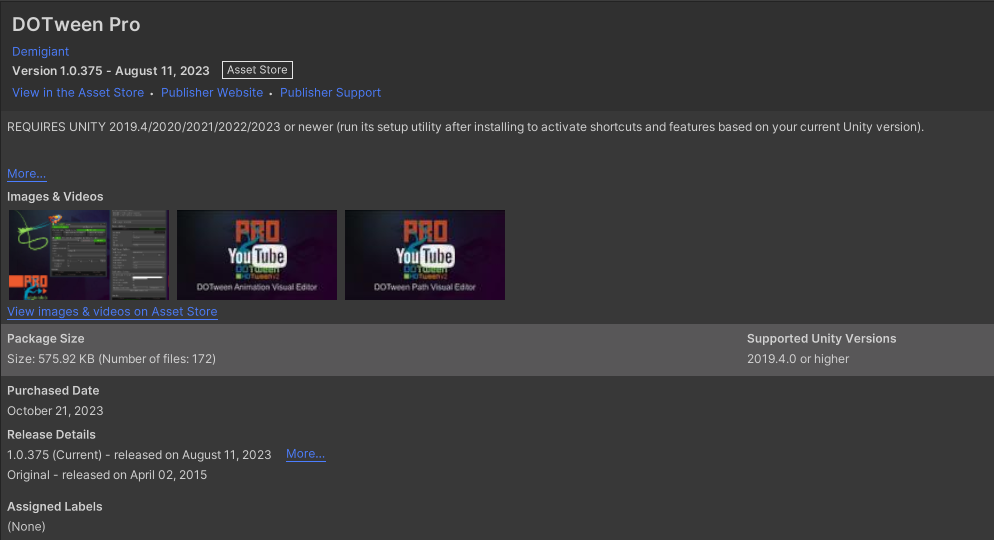Click the Asset Store tag badge

point(257,70)
